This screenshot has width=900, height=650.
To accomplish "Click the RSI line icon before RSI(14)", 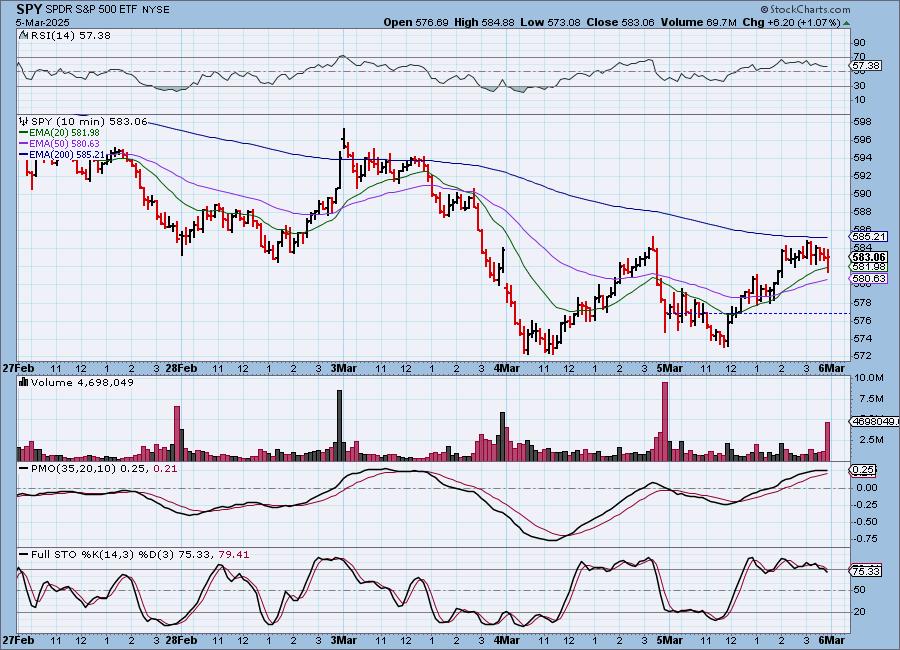I will coord(24,35).
